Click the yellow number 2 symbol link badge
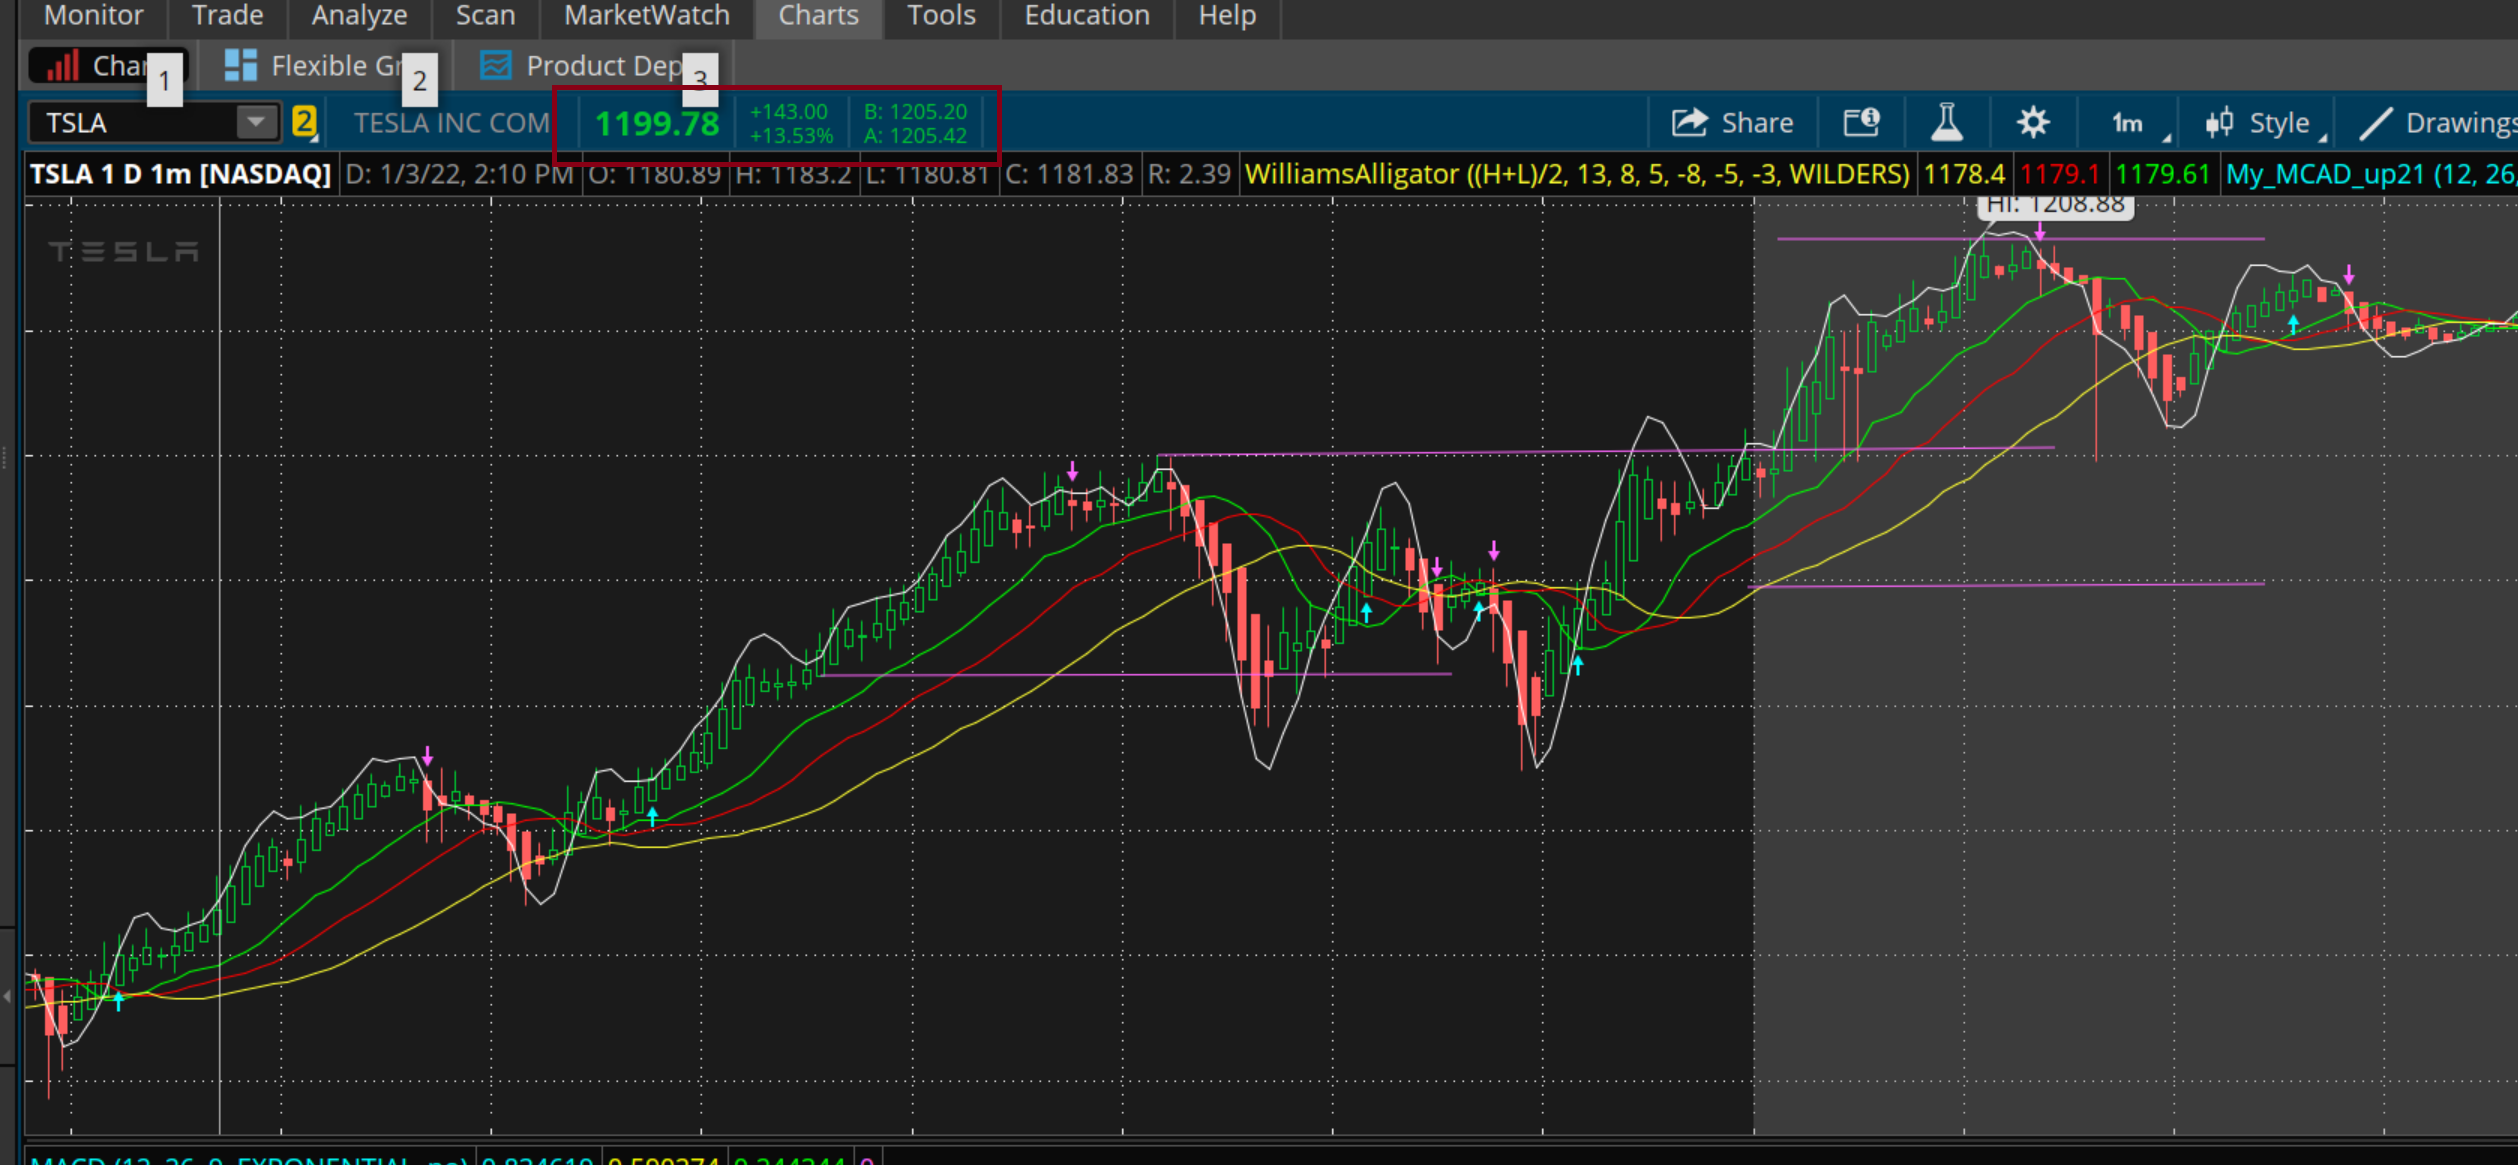The height and width of the screenshot is (1165, 2518). (x=304, y=123)
